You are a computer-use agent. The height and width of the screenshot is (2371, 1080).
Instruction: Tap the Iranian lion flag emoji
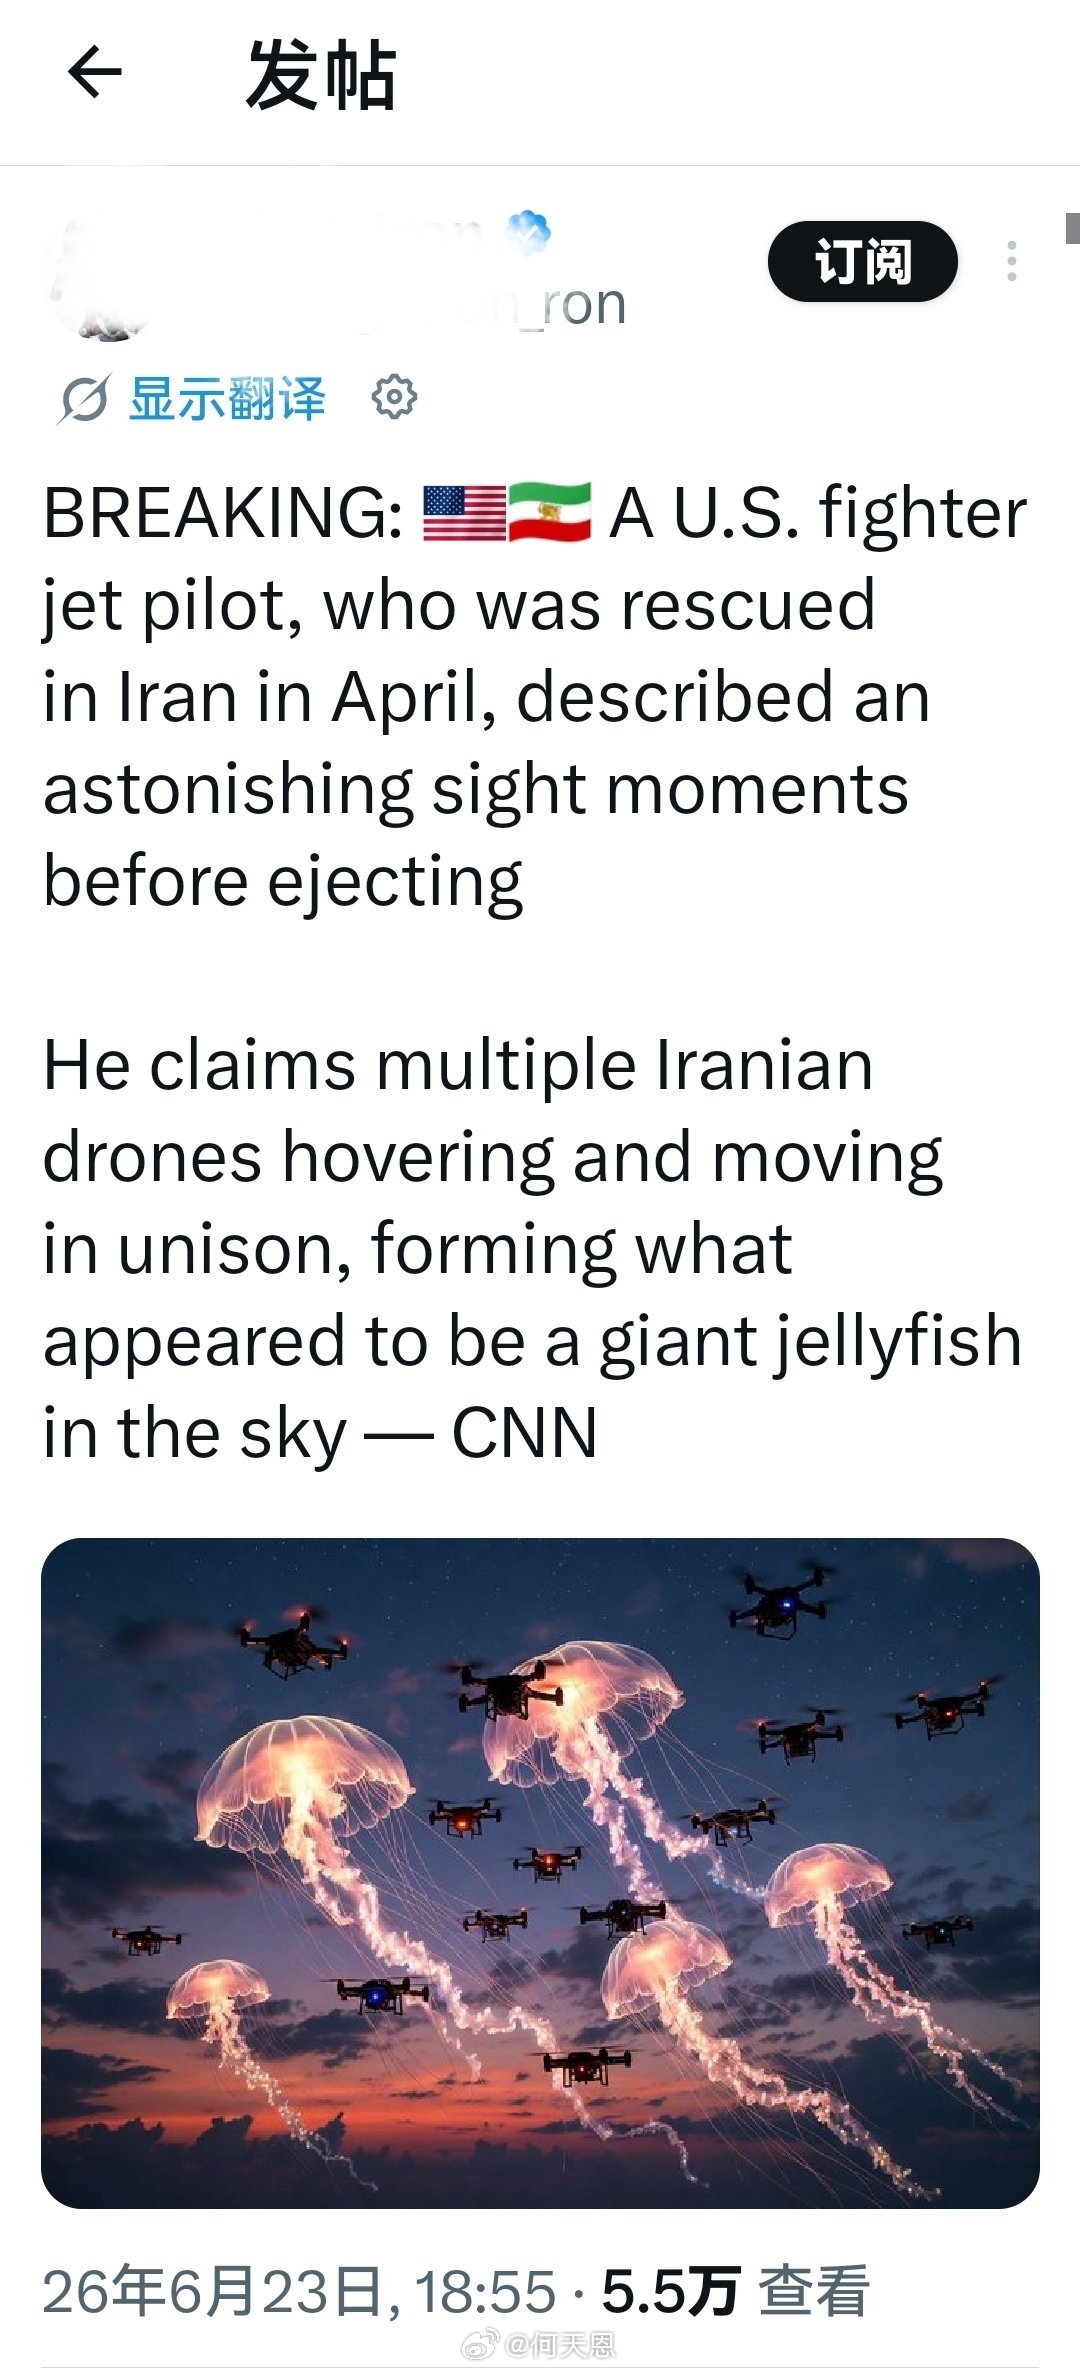coord(550,513)
